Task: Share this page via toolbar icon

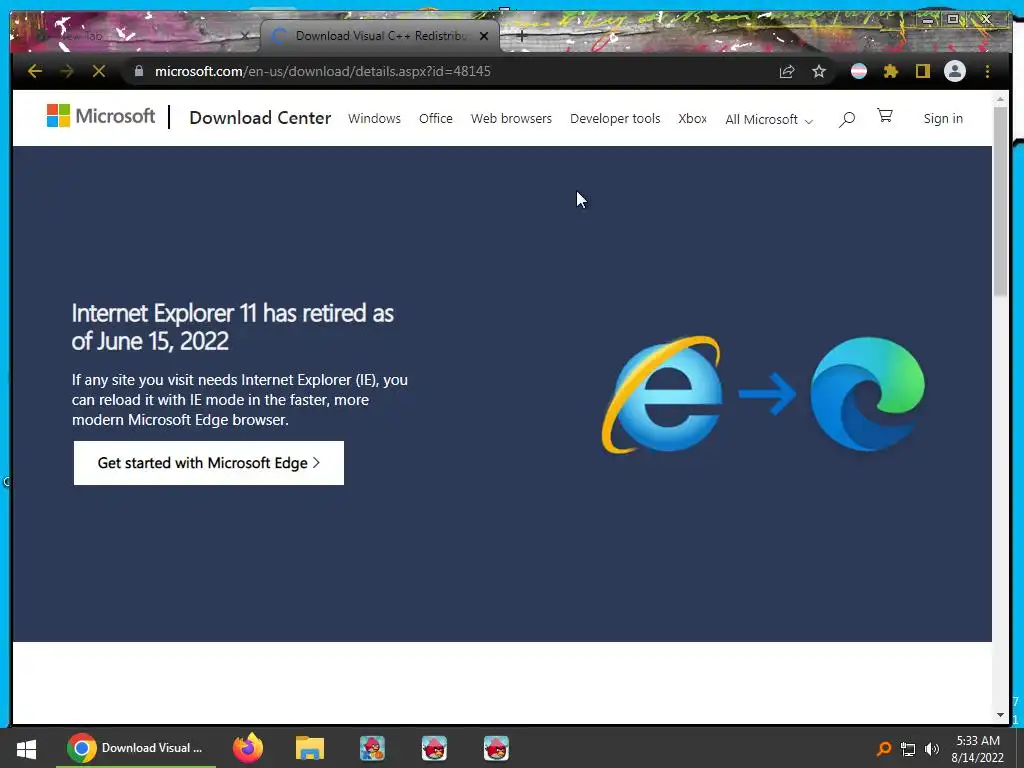Action: point(787,71)
